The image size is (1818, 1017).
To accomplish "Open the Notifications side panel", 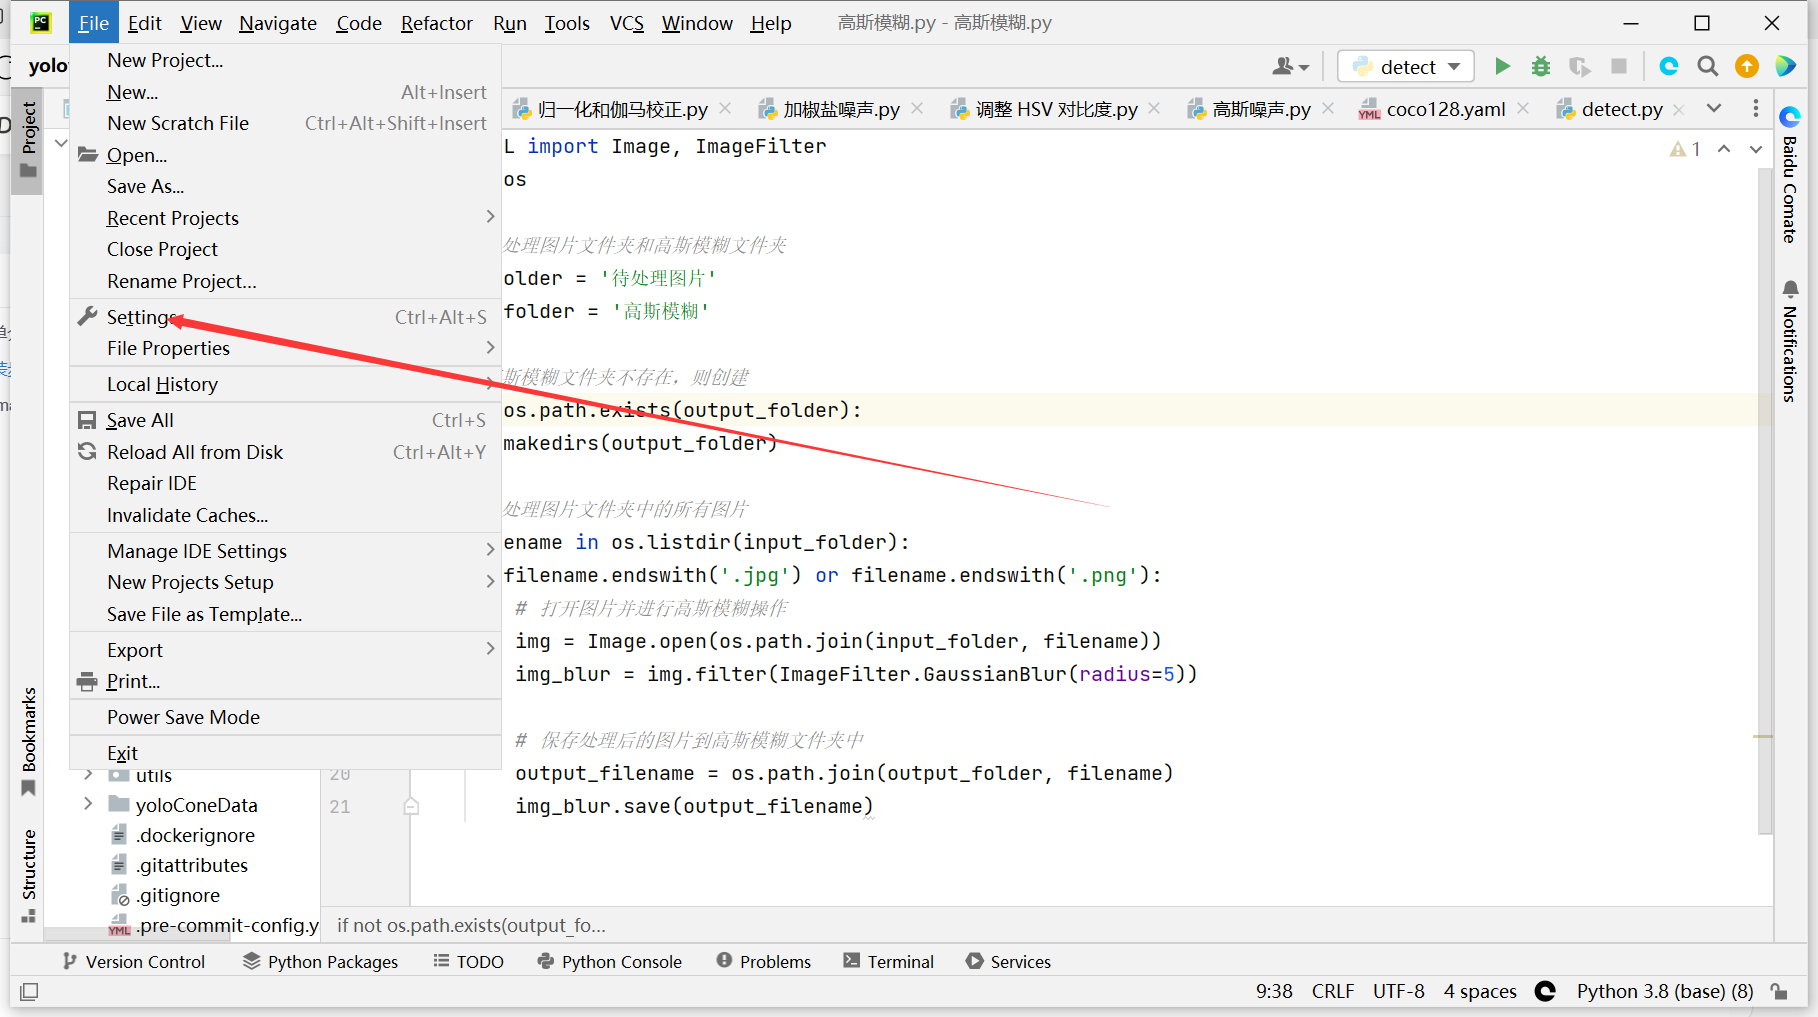I will [1789, 342].
